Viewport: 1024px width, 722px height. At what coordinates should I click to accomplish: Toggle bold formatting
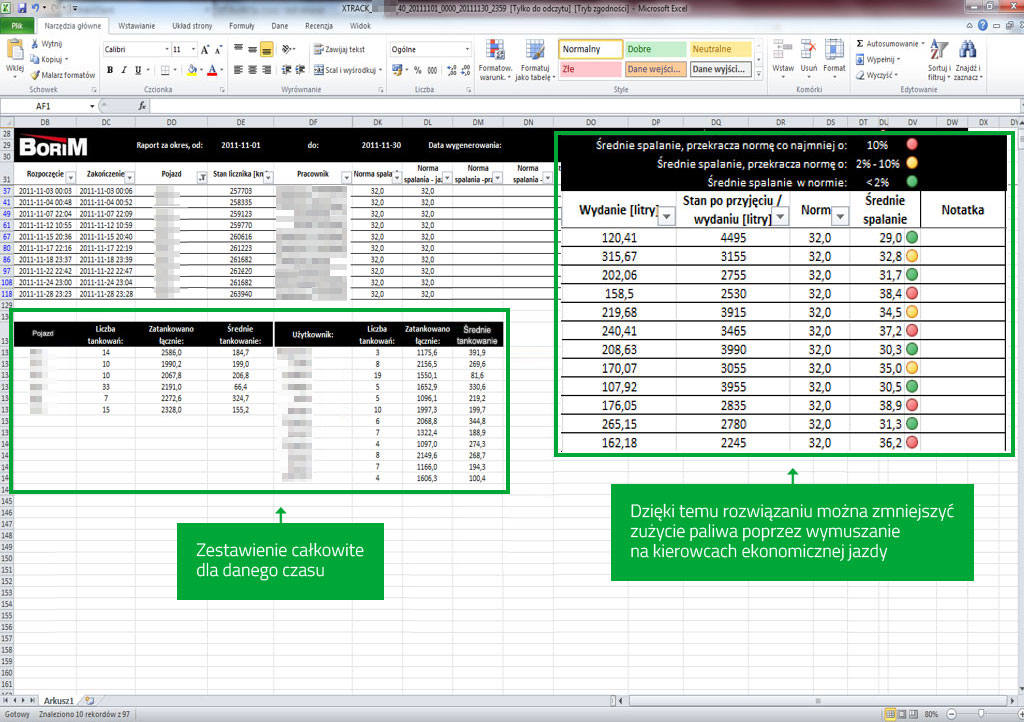[110, 70]
